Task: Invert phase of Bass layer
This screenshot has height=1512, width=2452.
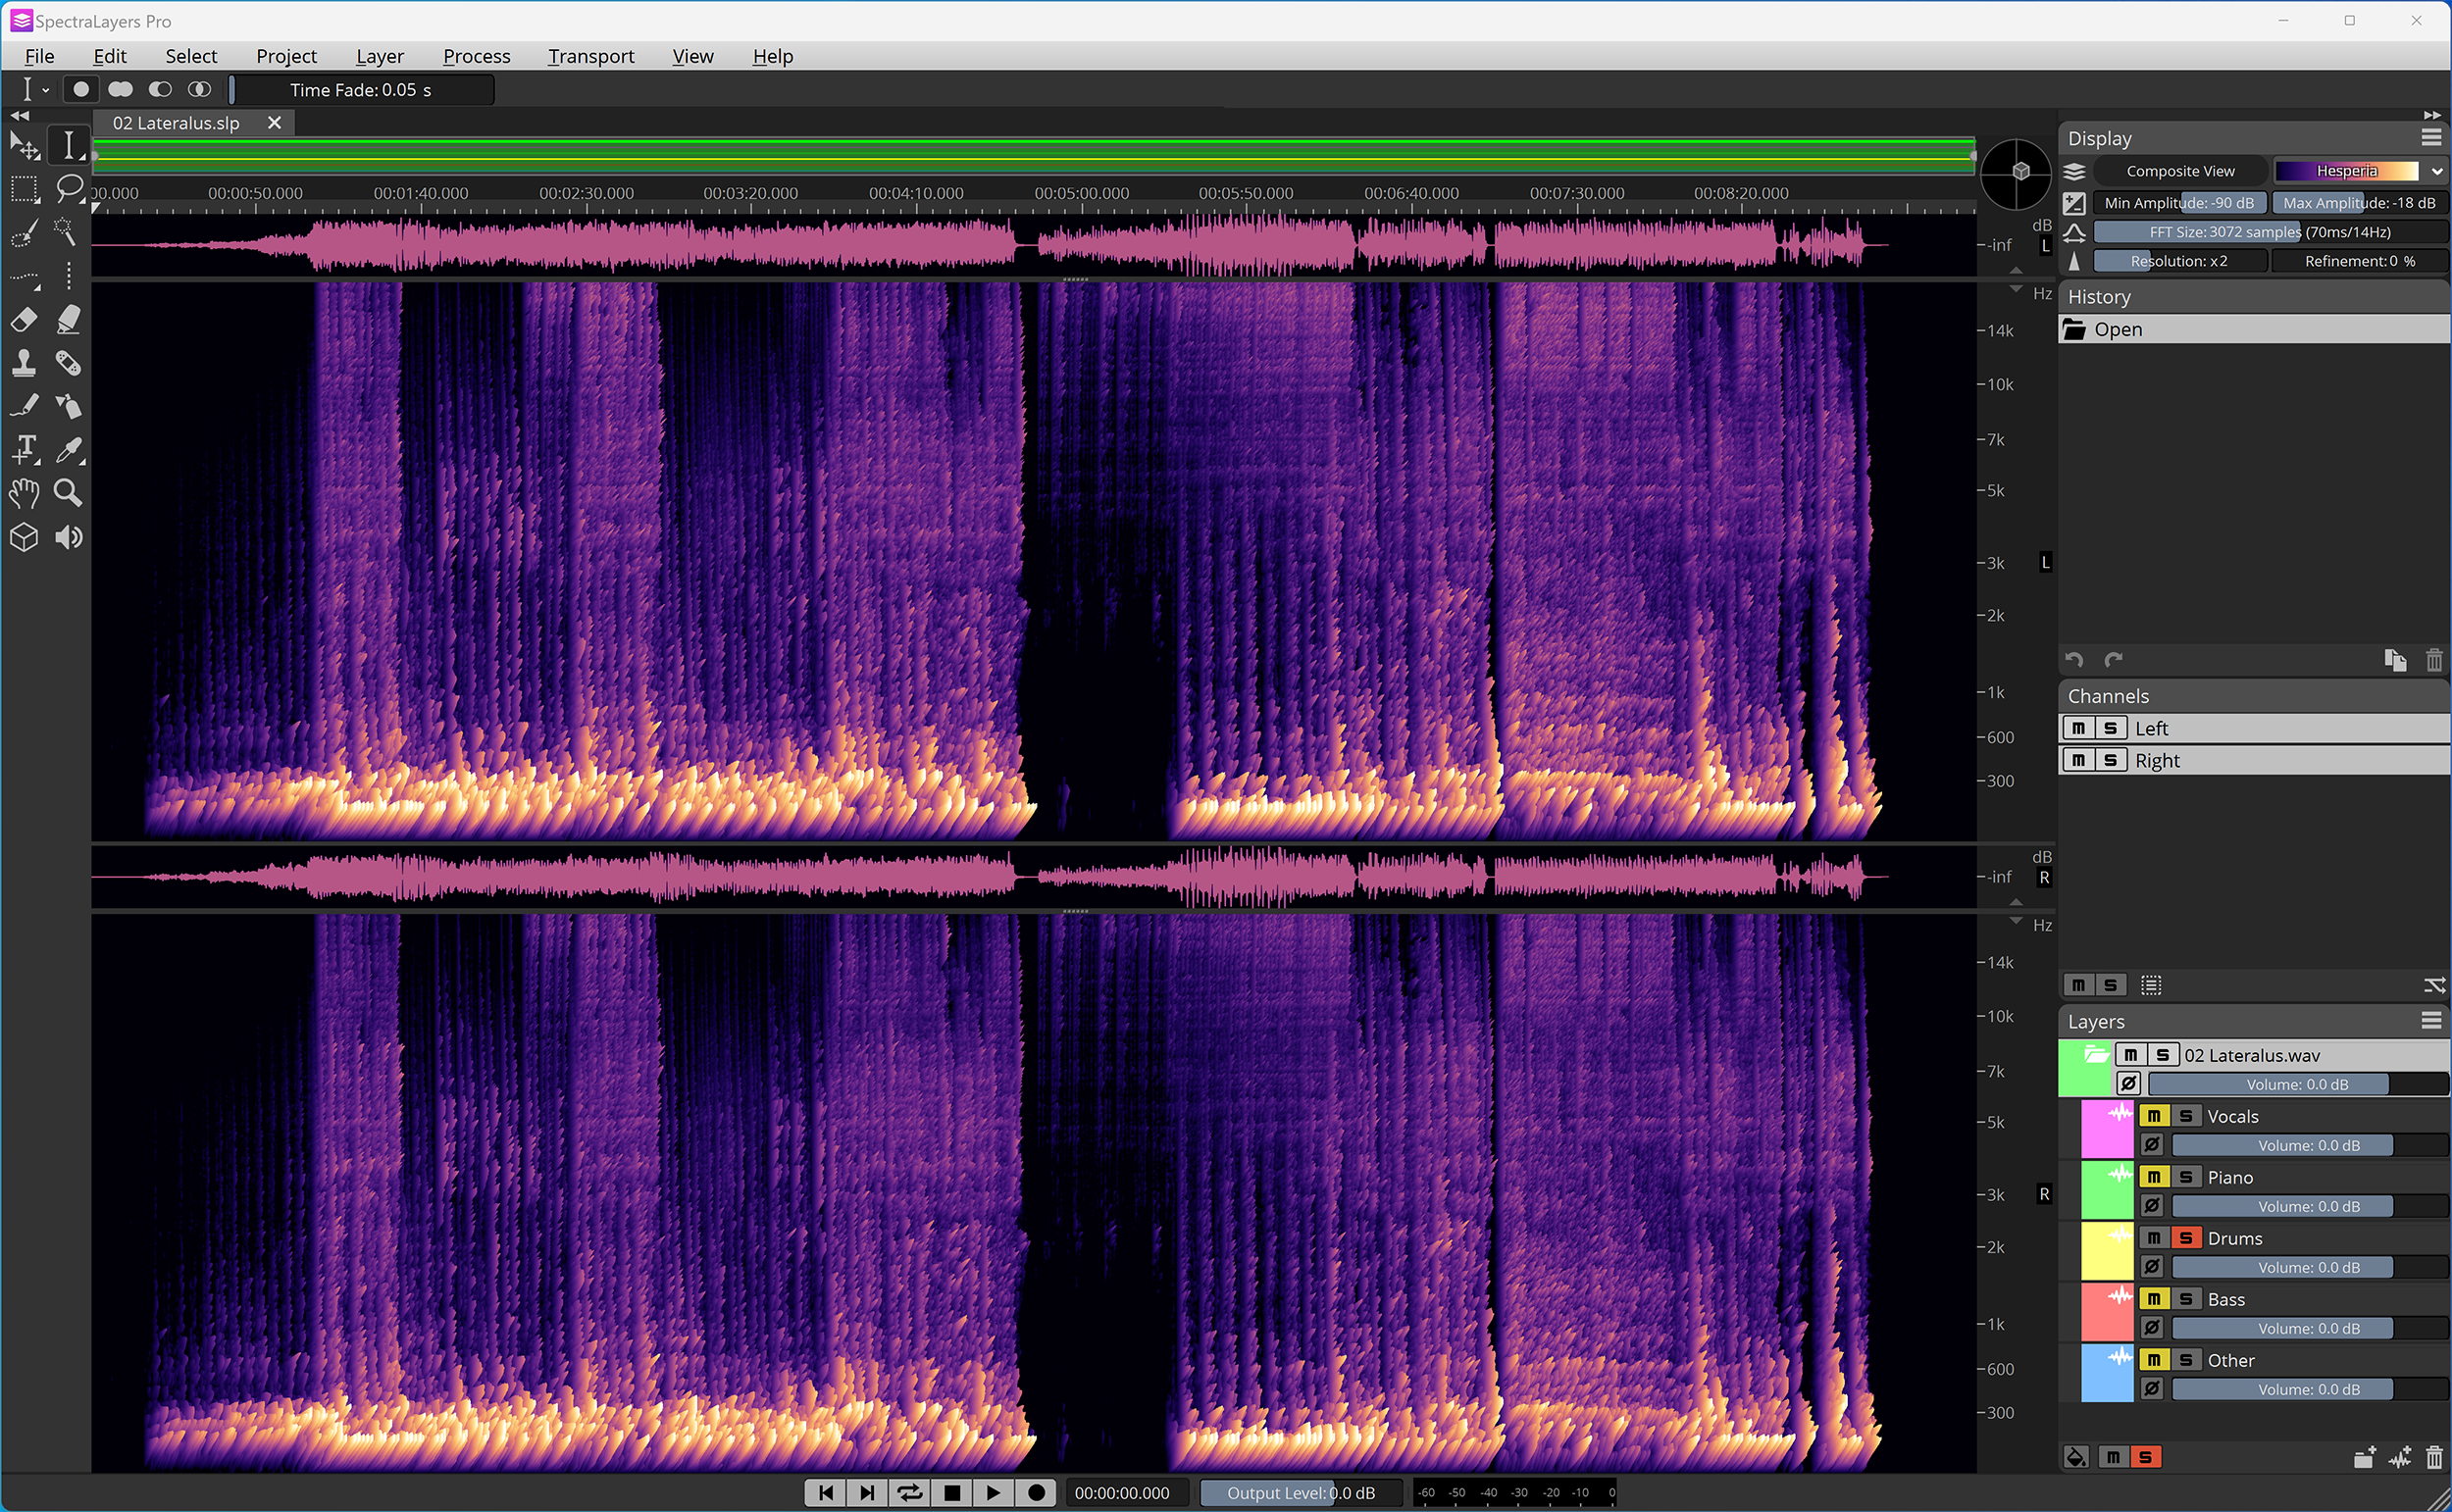Action: click(2152, 1328)
